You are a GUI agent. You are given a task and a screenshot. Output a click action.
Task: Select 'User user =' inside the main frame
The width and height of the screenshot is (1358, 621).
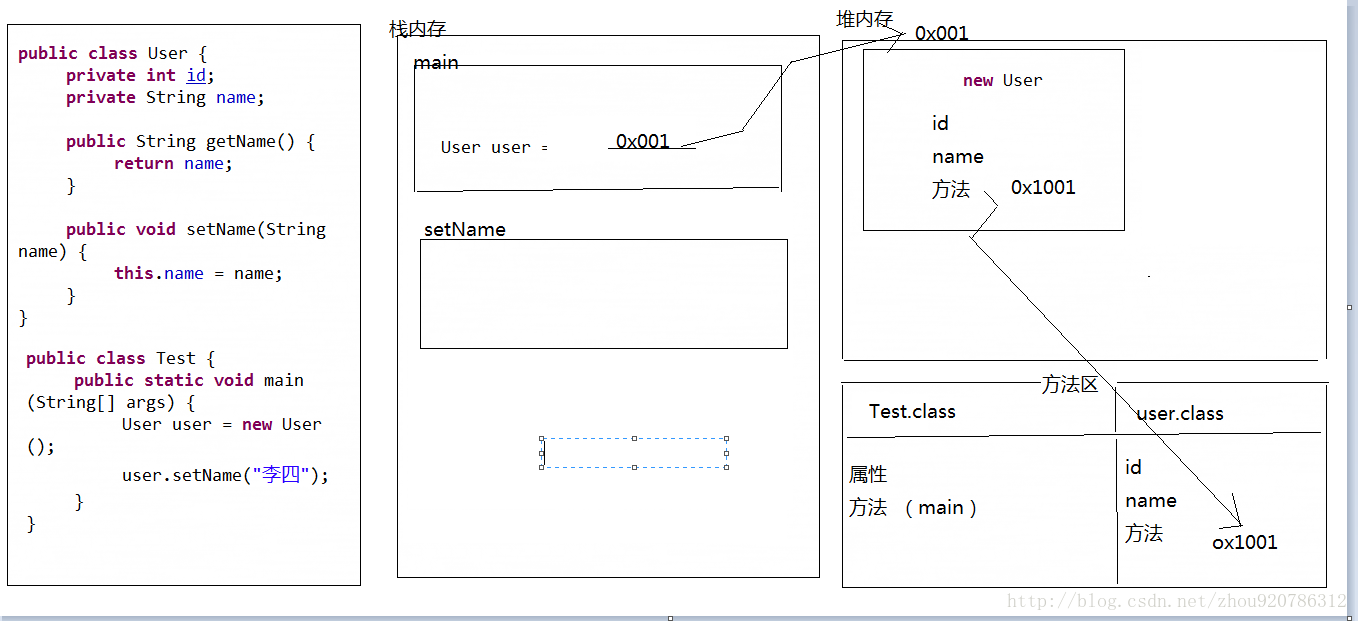[494, 148]
